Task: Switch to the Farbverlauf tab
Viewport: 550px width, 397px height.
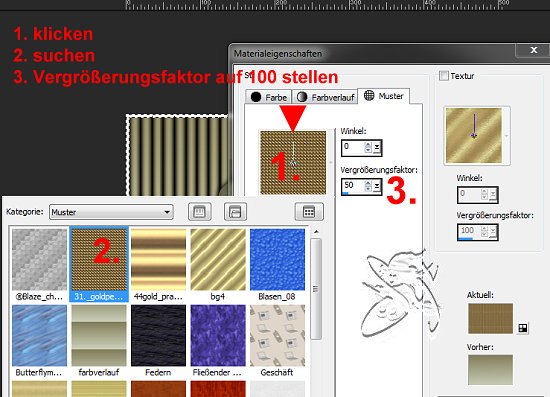Action: click(x=325, y=97)
